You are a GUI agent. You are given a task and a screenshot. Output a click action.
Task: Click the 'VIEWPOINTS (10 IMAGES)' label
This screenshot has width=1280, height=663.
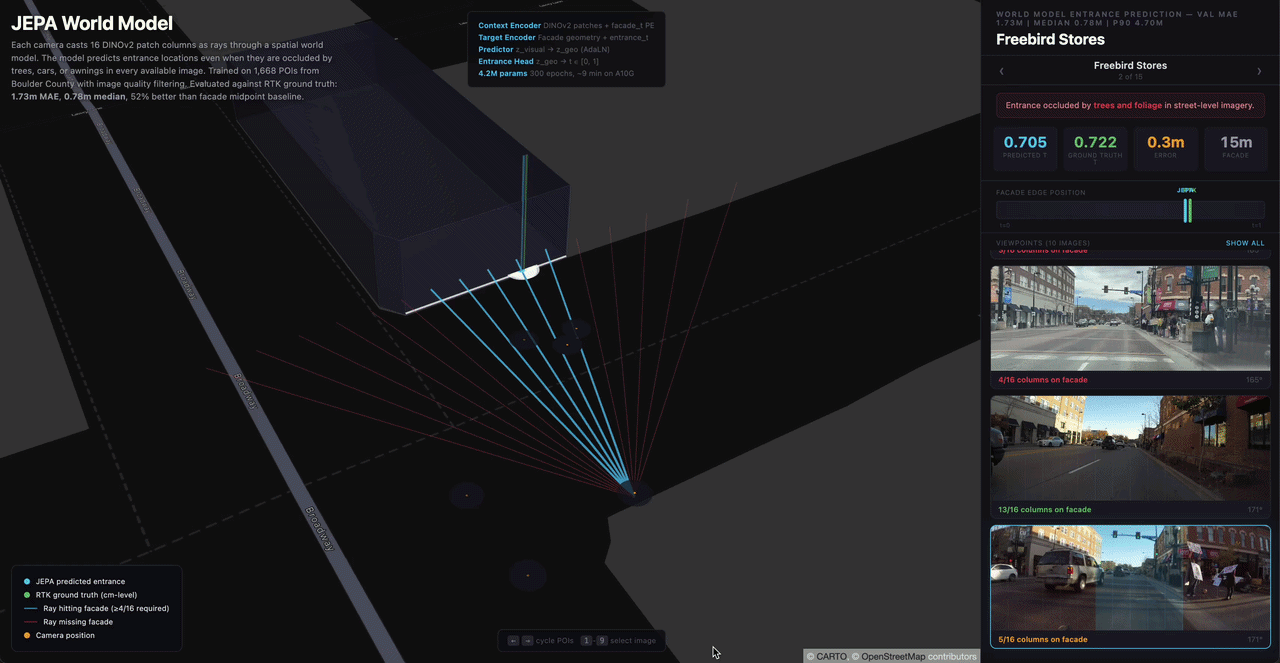point(1043,243)
